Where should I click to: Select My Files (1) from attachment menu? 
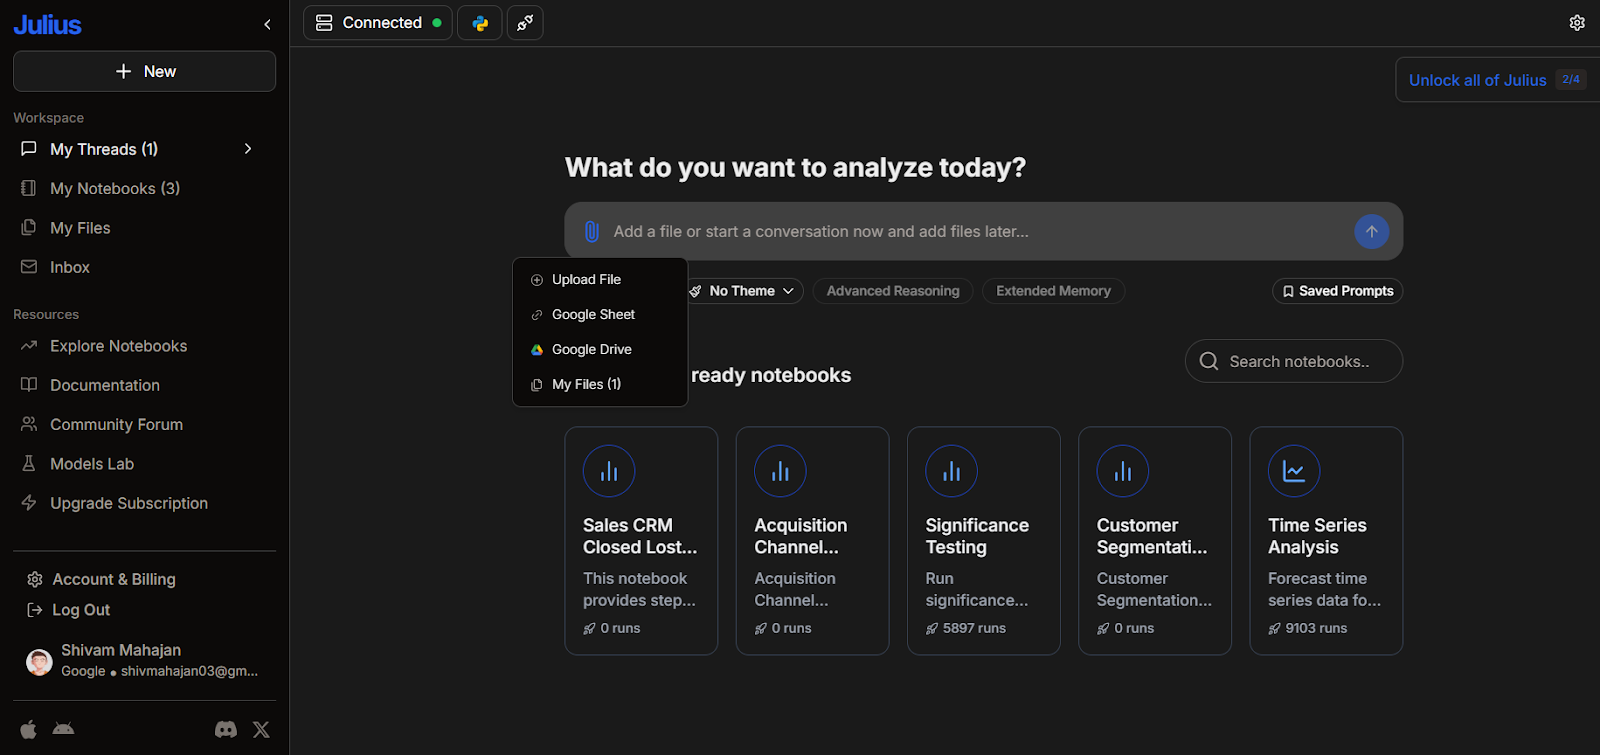pos(600,385)
